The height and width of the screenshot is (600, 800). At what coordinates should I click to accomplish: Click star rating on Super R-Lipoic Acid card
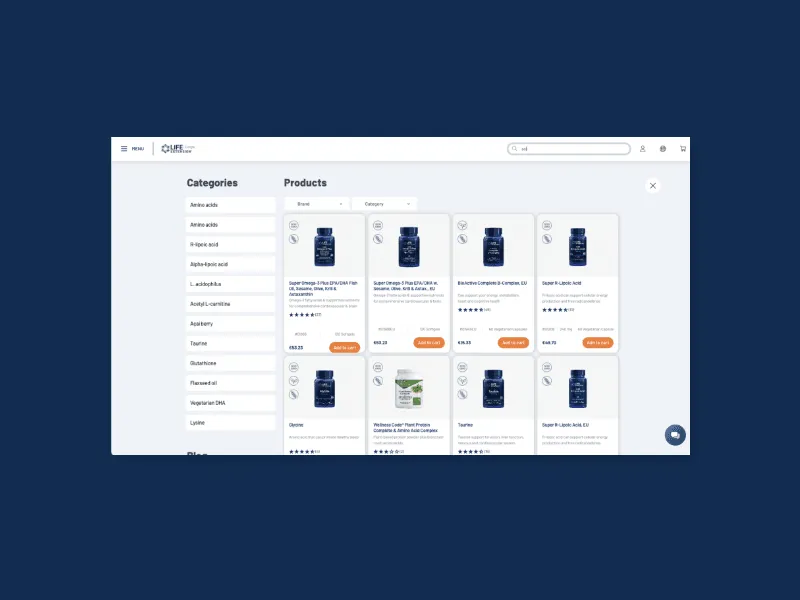555,310
